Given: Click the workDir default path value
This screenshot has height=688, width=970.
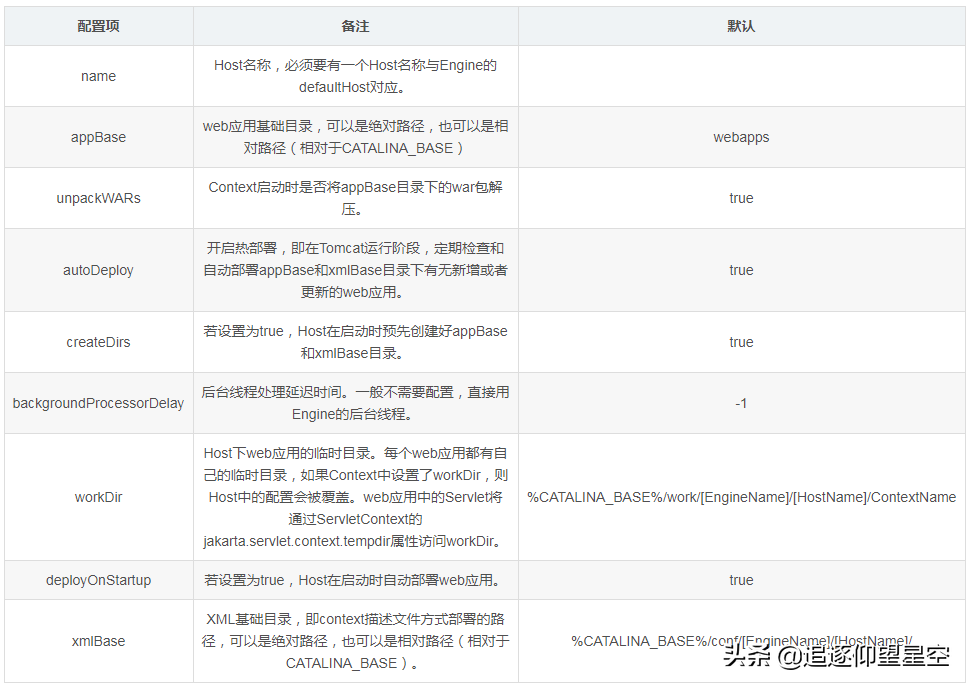Looking at the screenshot, I should pos(741,497).
